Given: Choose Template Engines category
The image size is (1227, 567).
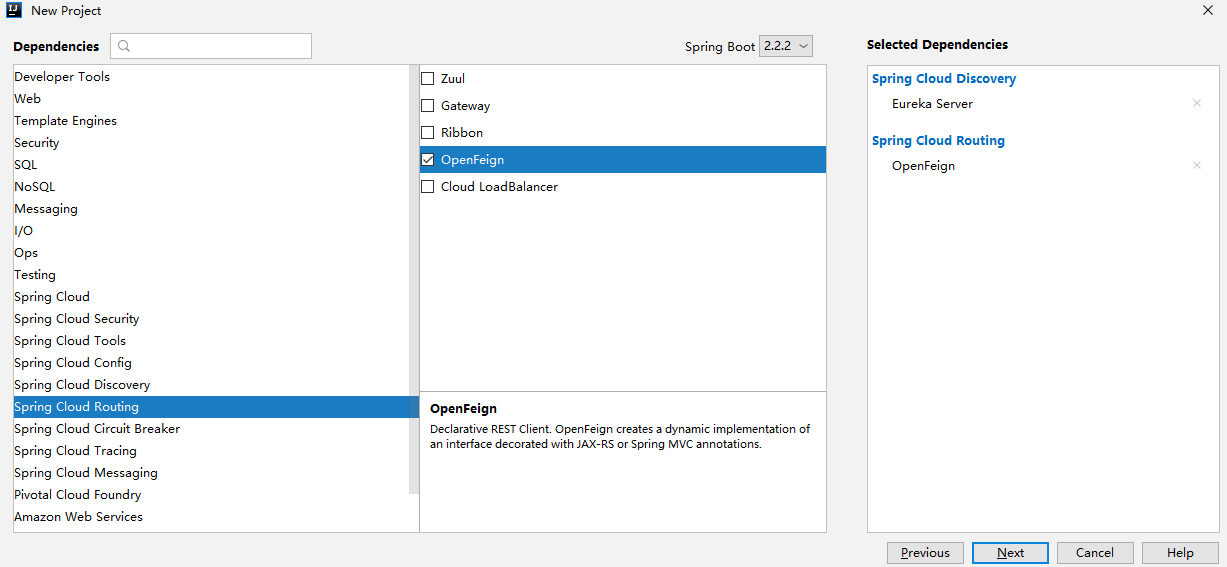Looking at the screenshot, I should 211,121.
